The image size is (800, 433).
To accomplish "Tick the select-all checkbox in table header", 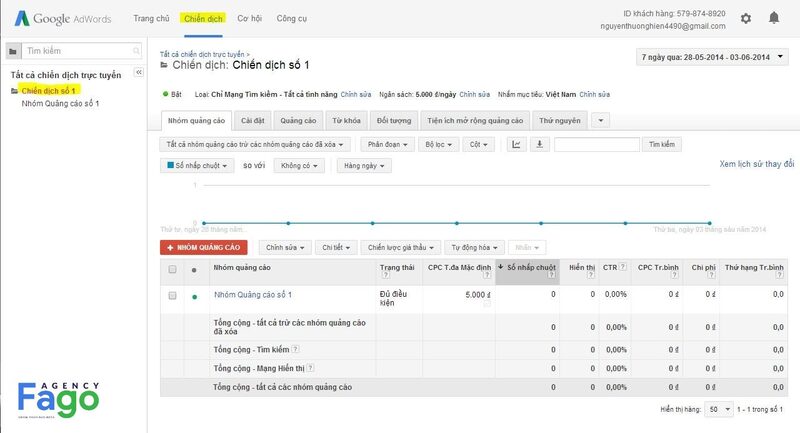I will tap(172, 270).
